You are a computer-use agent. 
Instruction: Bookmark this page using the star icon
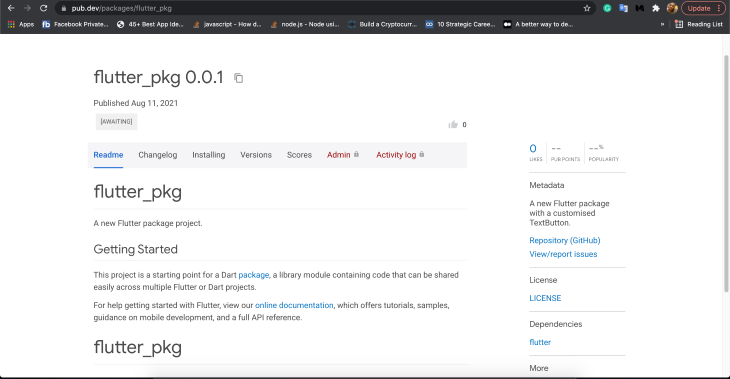pyautogui.click(x=587, y=8)
